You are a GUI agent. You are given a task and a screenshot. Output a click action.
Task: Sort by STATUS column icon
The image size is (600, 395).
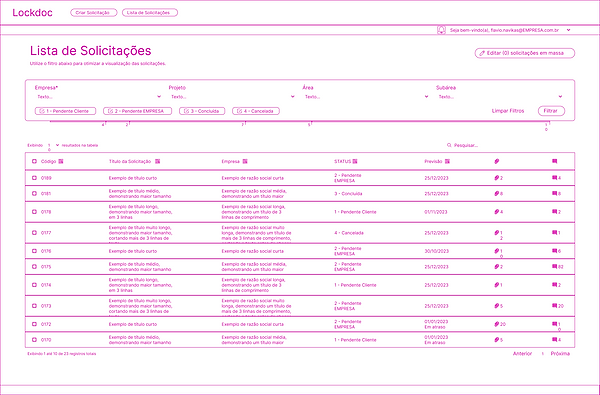[355, 162]
